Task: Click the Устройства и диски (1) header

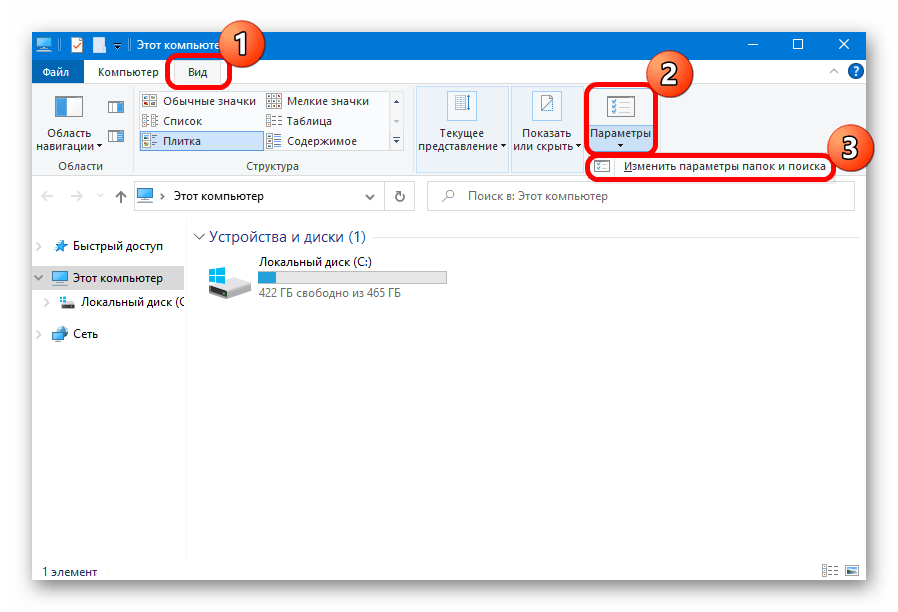Action: [x=287, y=237]
